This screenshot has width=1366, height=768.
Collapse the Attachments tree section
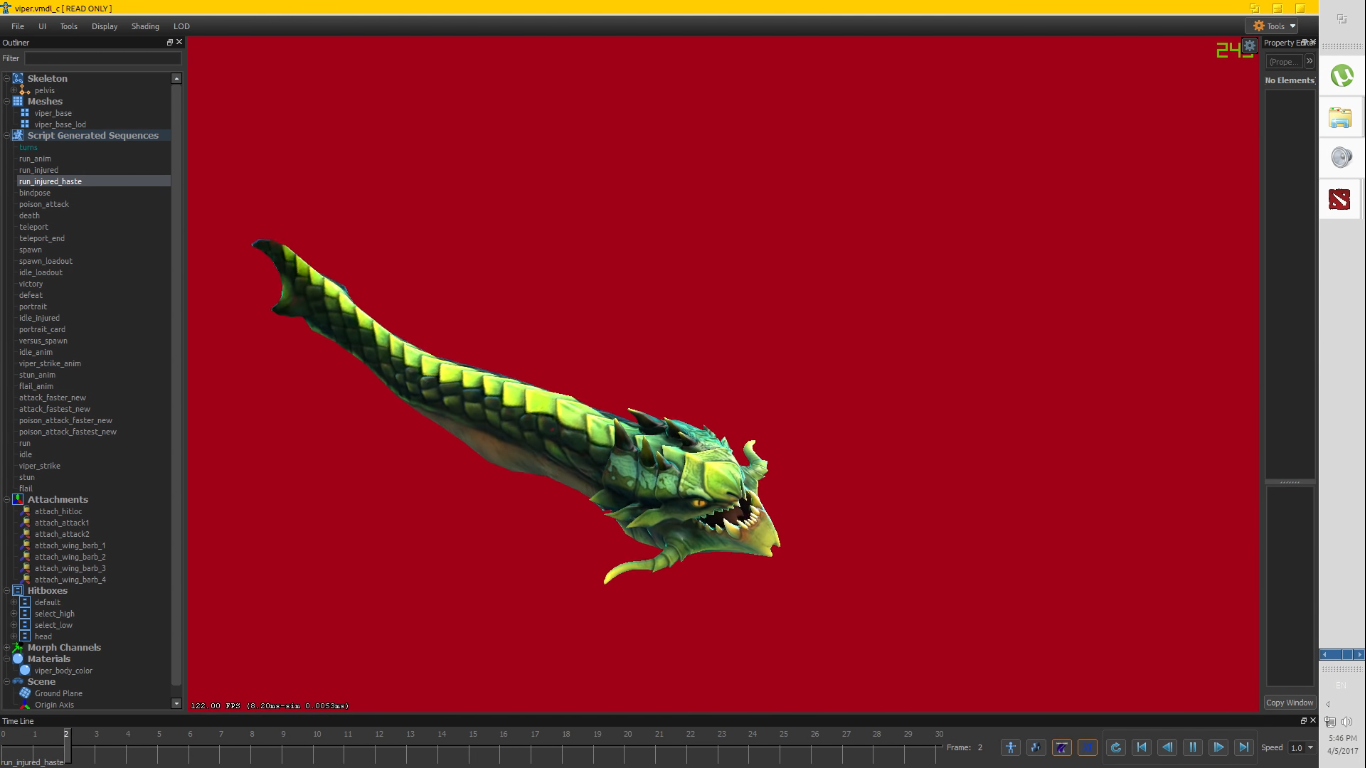pyautogui.click(x=7, y=499)
